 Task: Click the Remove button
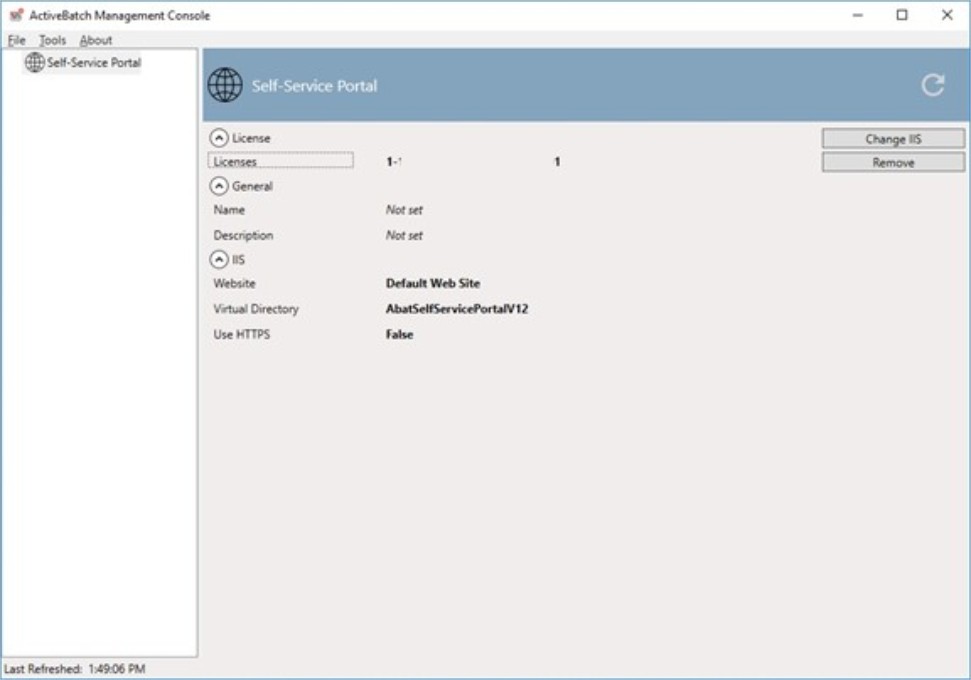point(893,162)
